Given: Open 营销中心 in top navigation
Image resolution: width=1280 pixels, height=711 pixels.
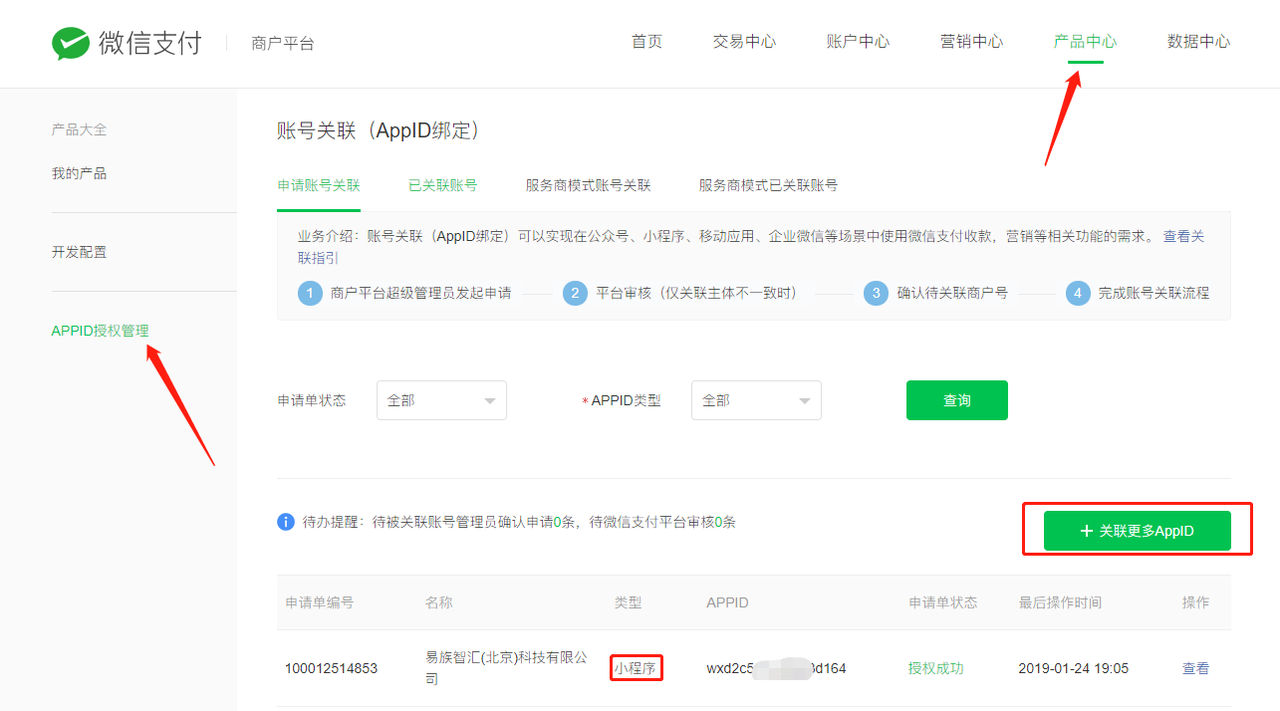Looking at the screenshot, I should tap(971, 42).
